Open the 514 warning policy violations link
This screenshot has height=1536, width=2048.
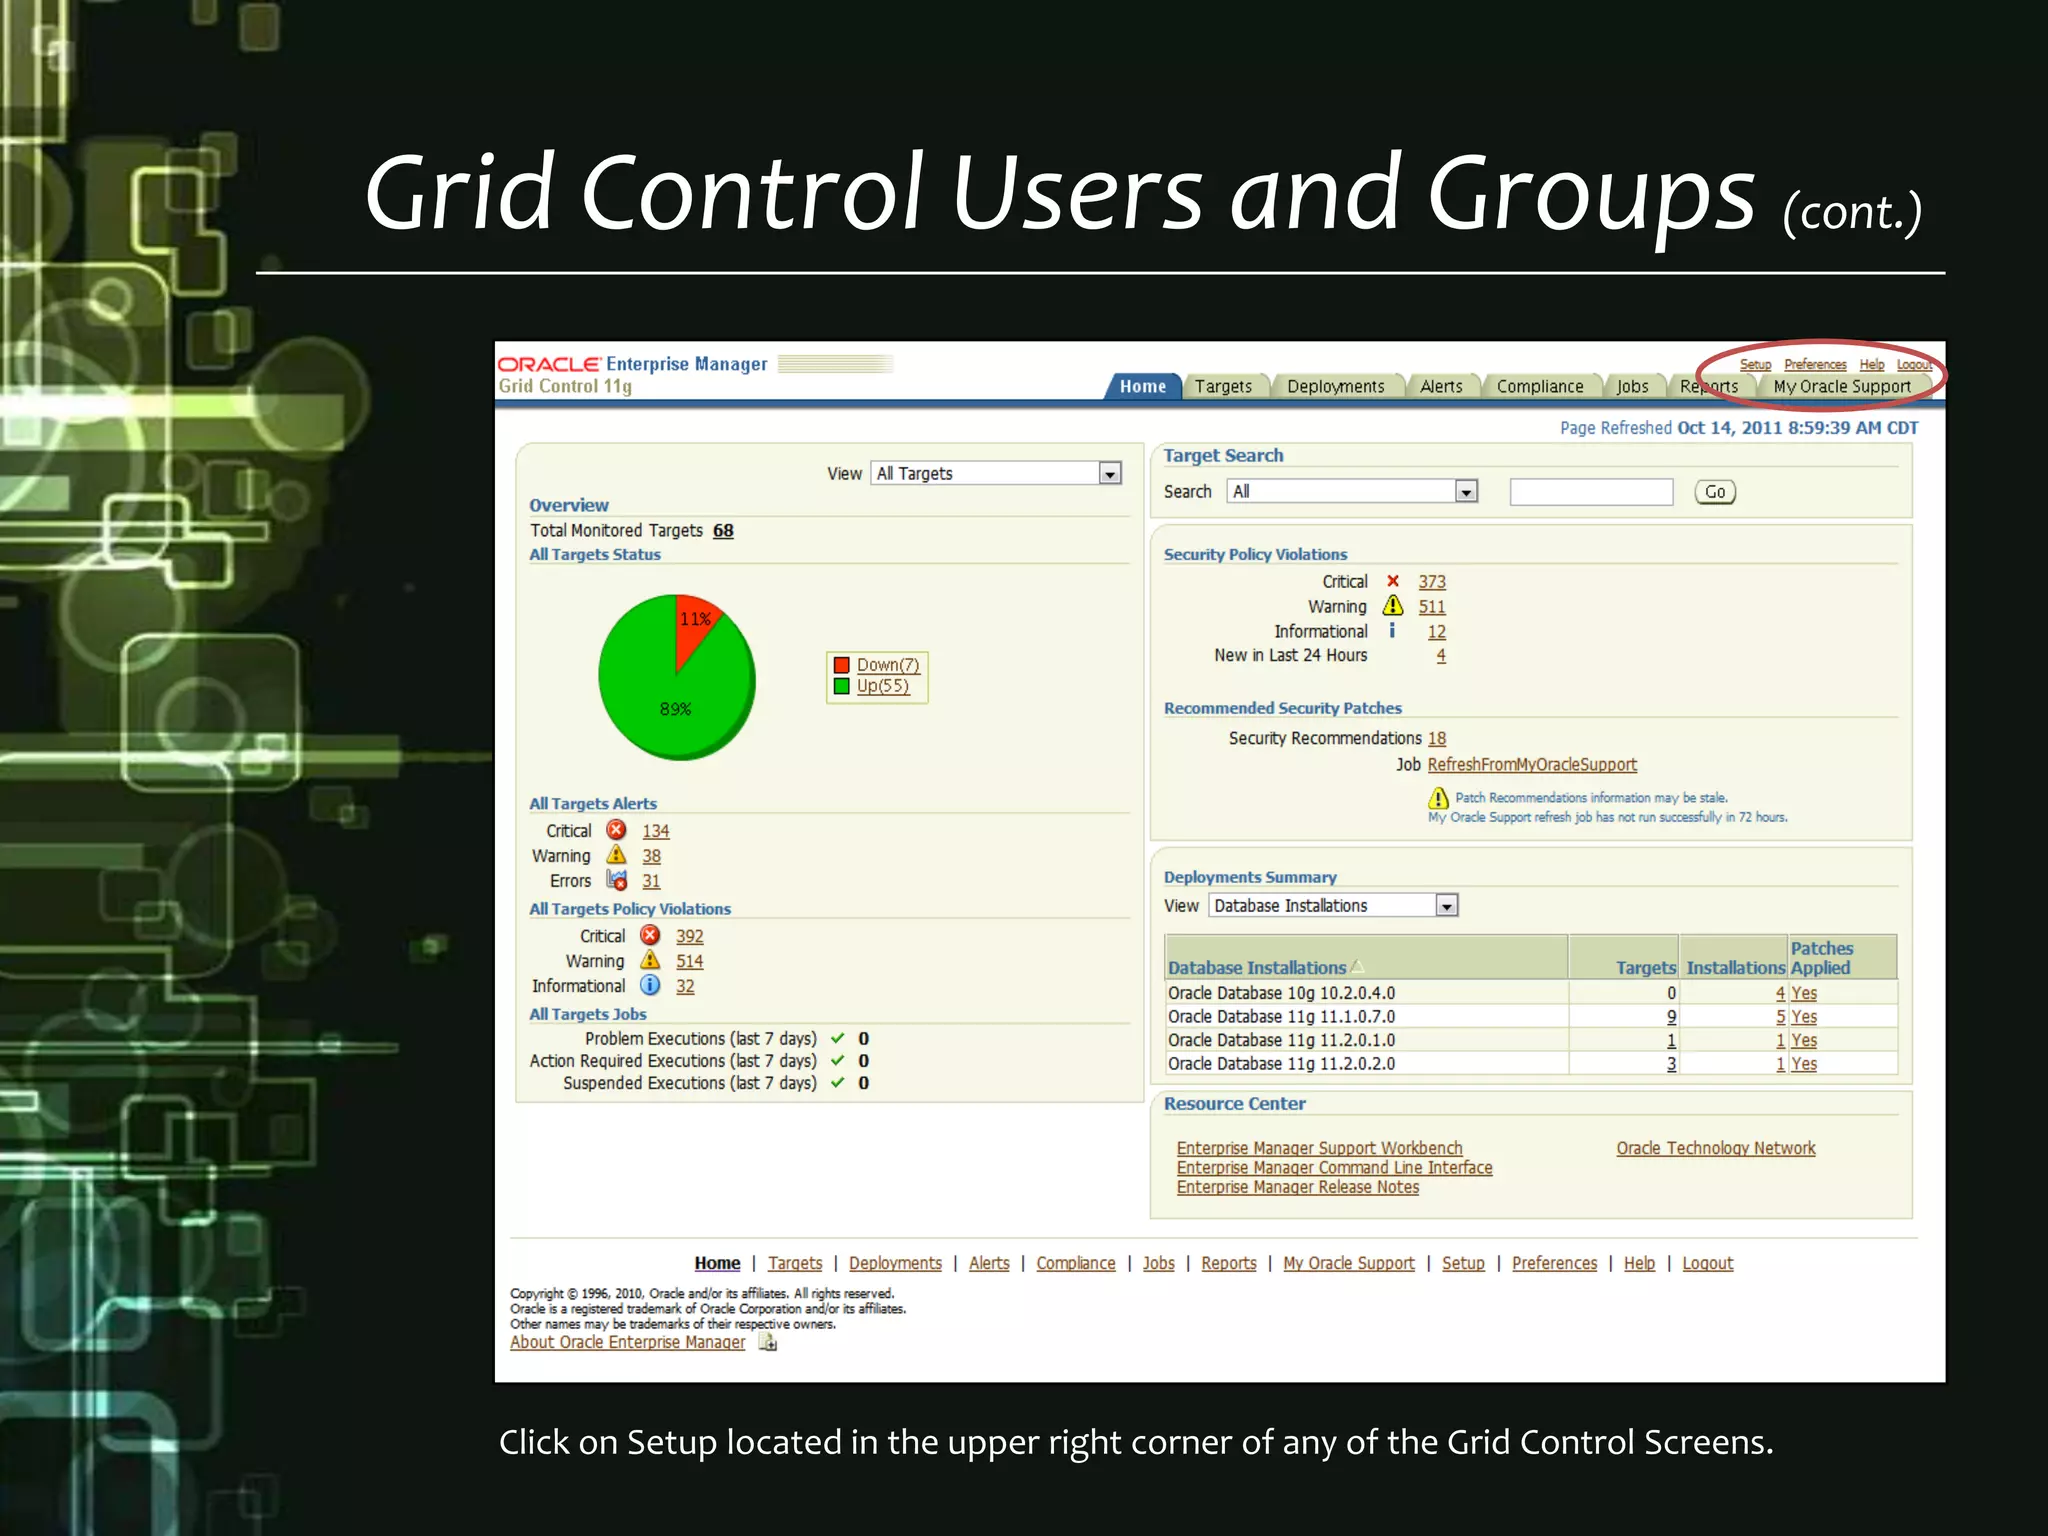(x=690, y=961)
